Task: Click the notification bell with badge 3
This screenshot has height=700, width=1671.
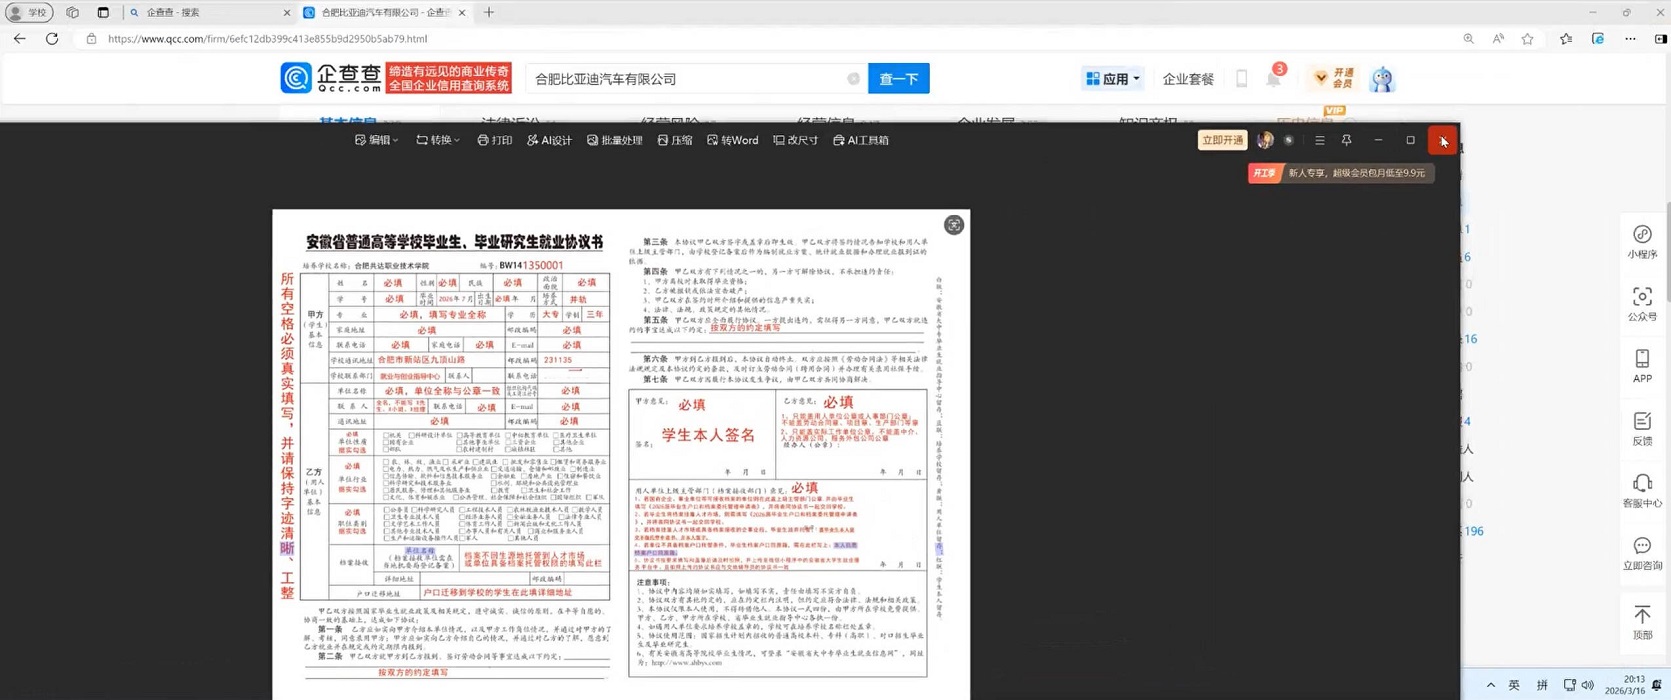Action: [x=1273, y=79]
